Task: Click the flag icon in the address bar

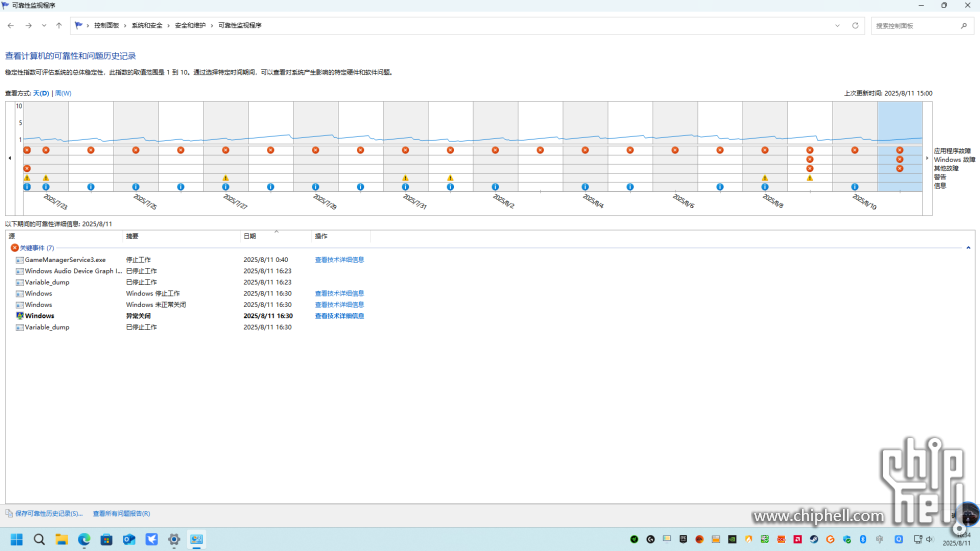Action: [x=78, y=26]
